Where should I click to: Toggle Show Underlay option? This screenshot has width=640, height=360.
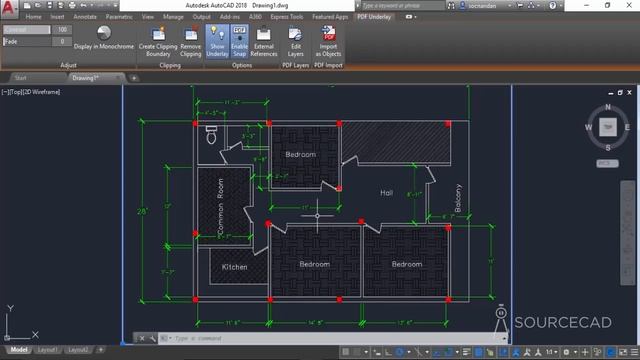pyautogui.click(x=217, y=42)
